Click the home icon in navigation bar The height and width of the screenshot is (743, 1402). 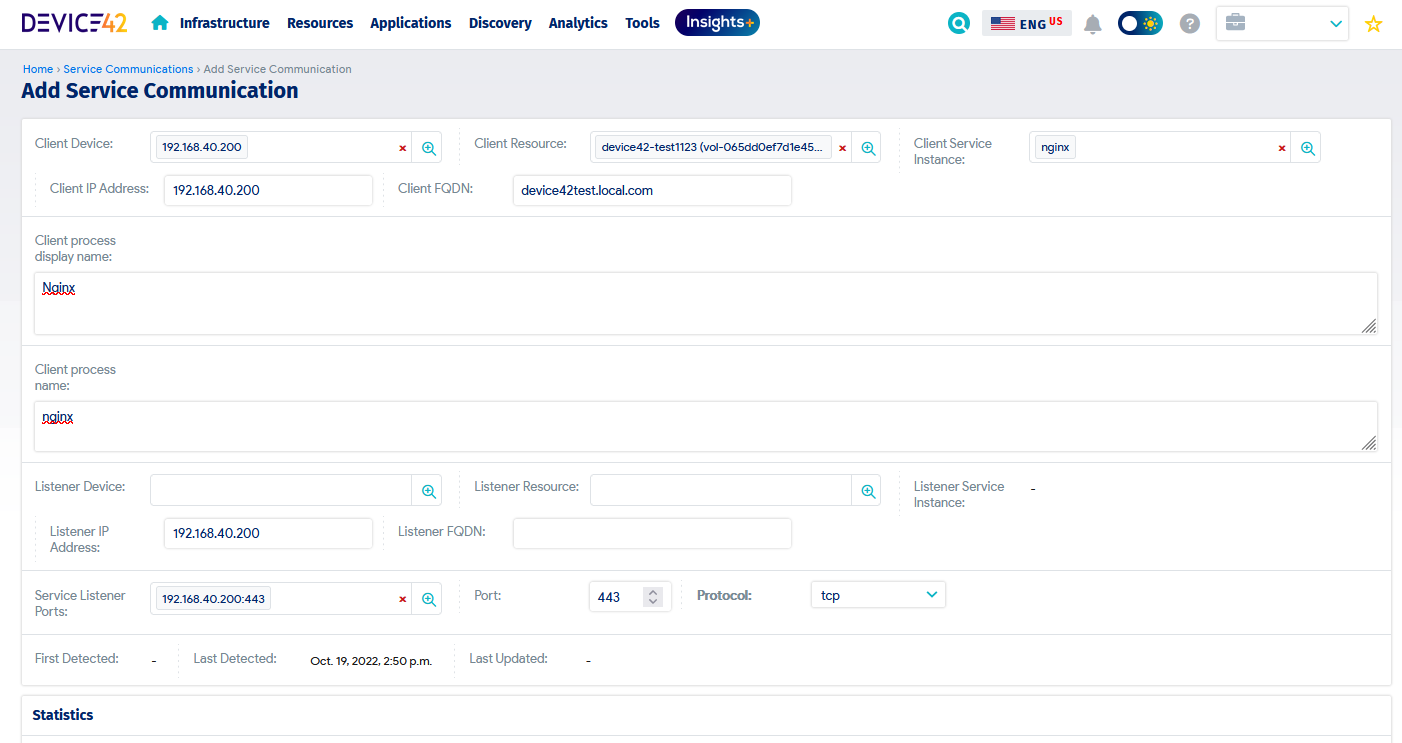point(159,23)
